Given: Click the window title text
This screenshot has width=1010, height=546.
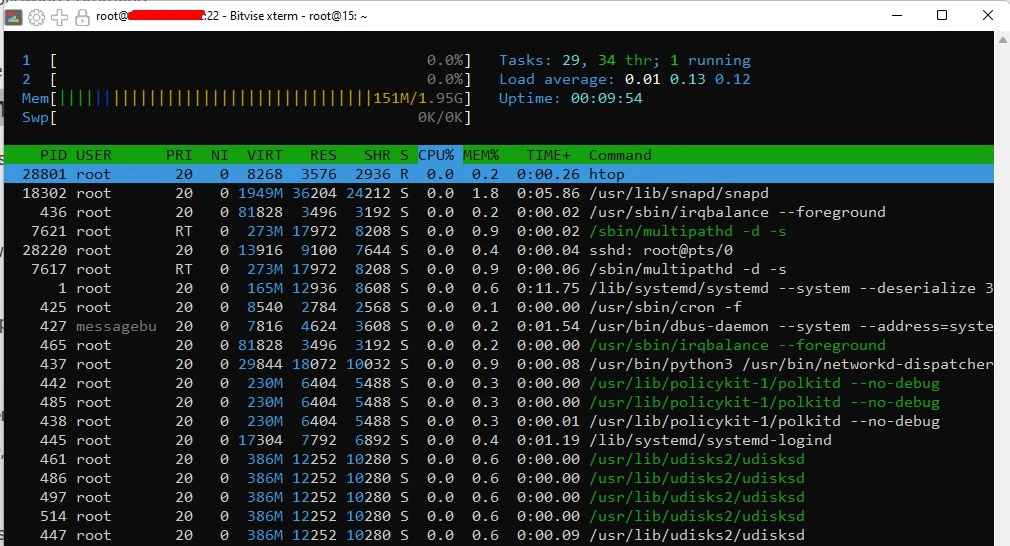Looking at the screenshot, I should pyautogui.click(x=231, y=16).
